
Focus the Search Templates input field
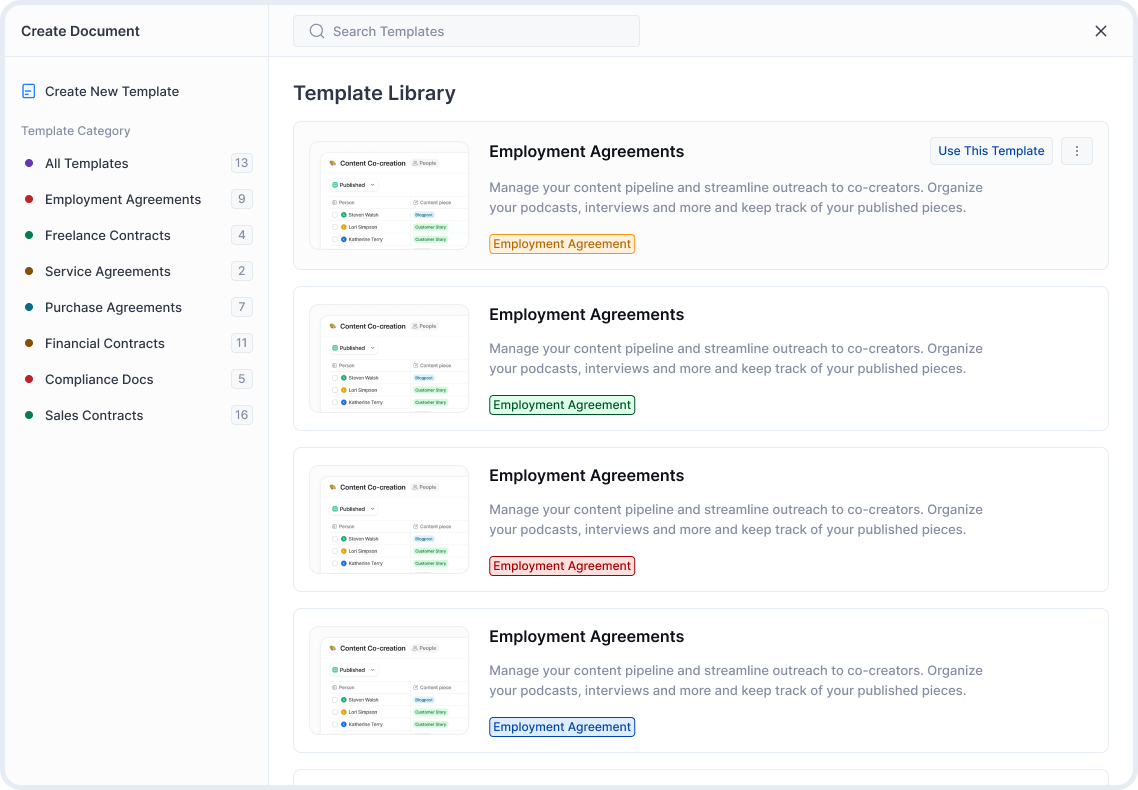pos(480,31)
